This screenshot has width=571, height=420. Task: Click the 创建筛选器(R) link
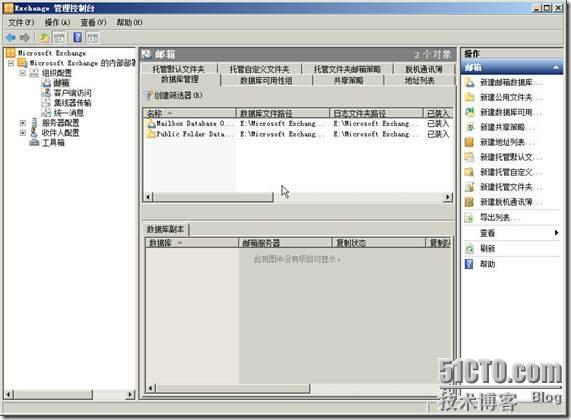pos(178,95)
